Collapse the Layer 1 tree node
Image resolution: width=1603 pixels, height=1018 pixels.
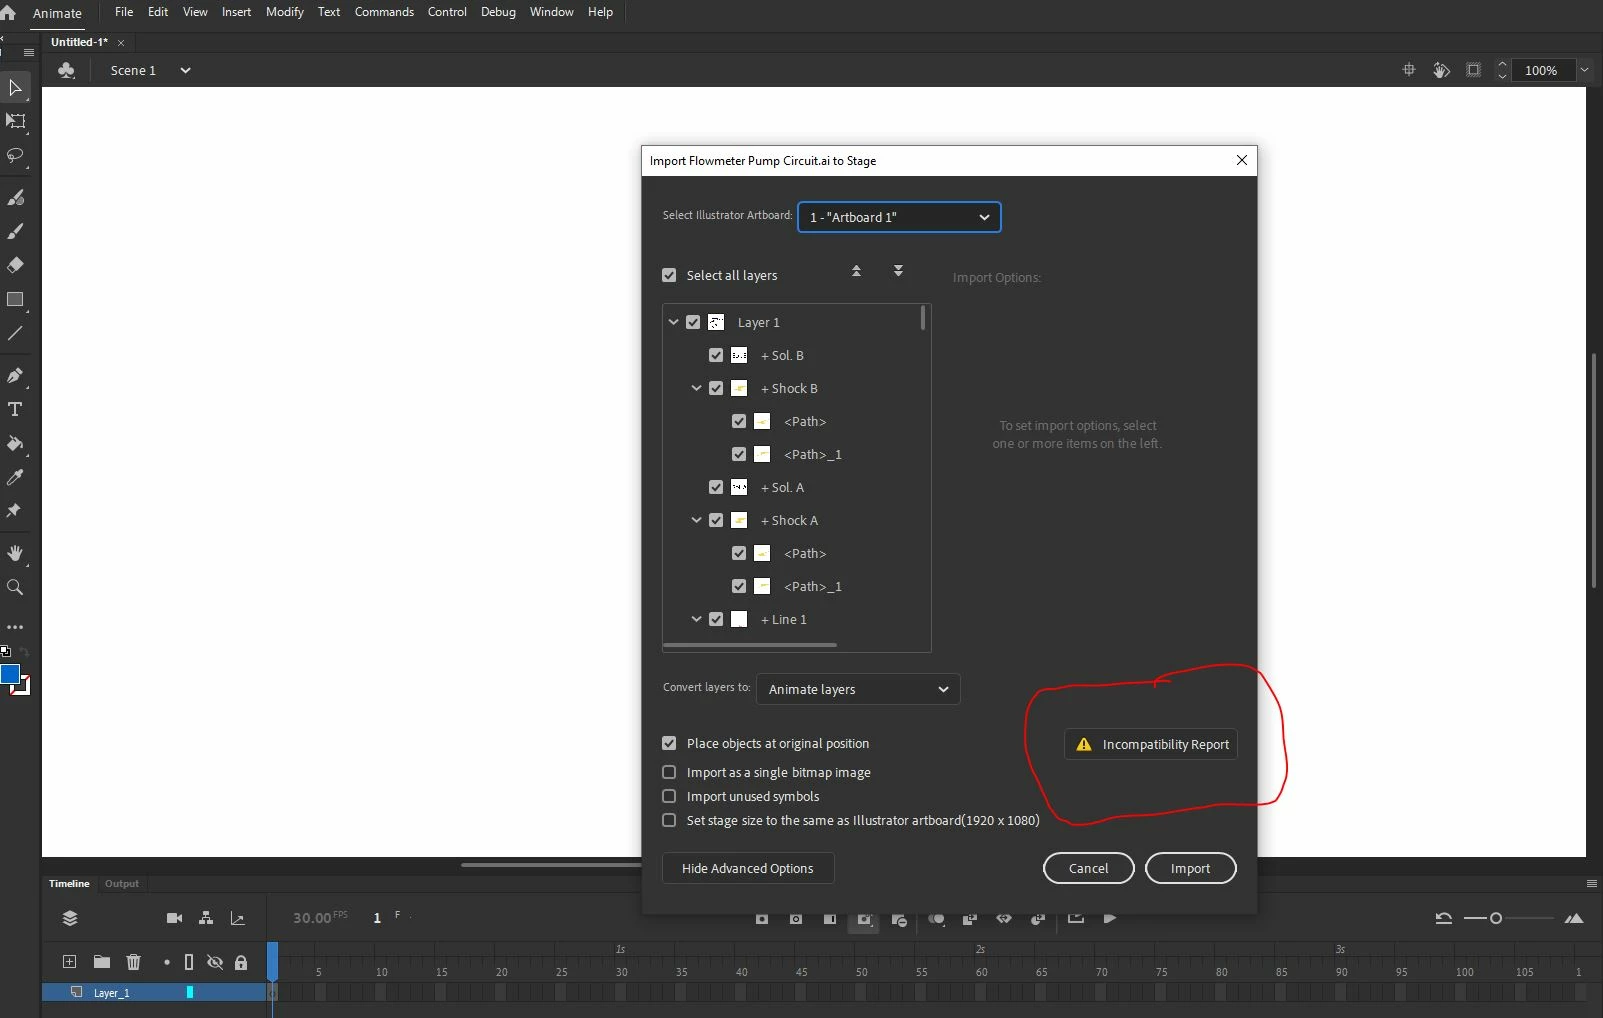pos(673,322)
